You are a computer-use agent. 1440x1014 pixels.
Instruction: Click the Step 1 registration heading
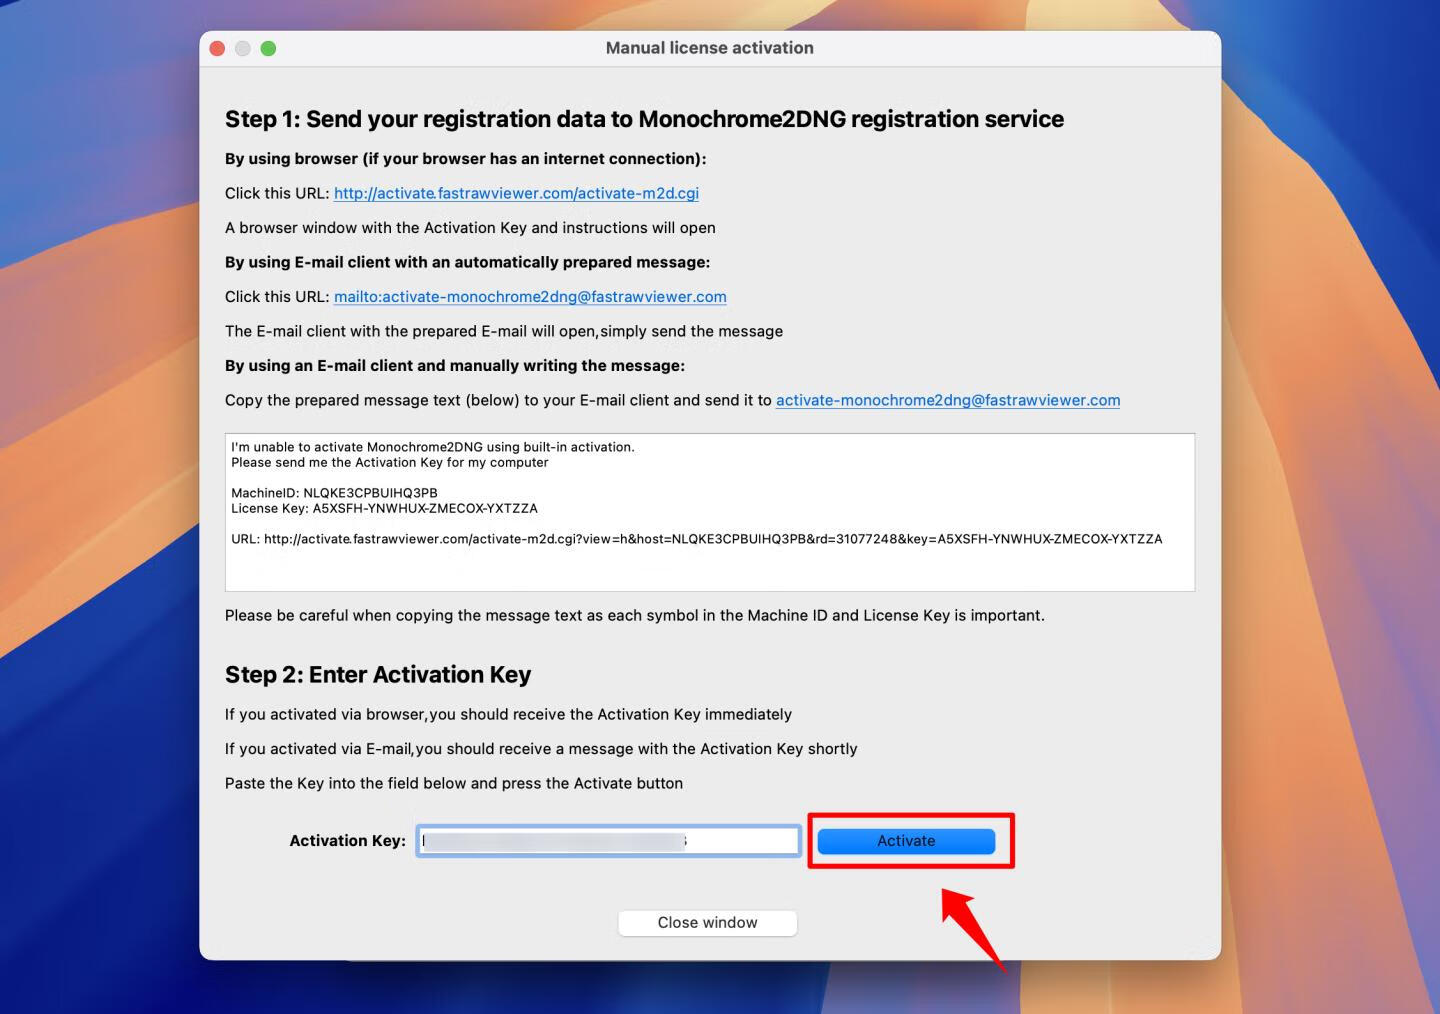pyautogui.click(x=644, y=119)
